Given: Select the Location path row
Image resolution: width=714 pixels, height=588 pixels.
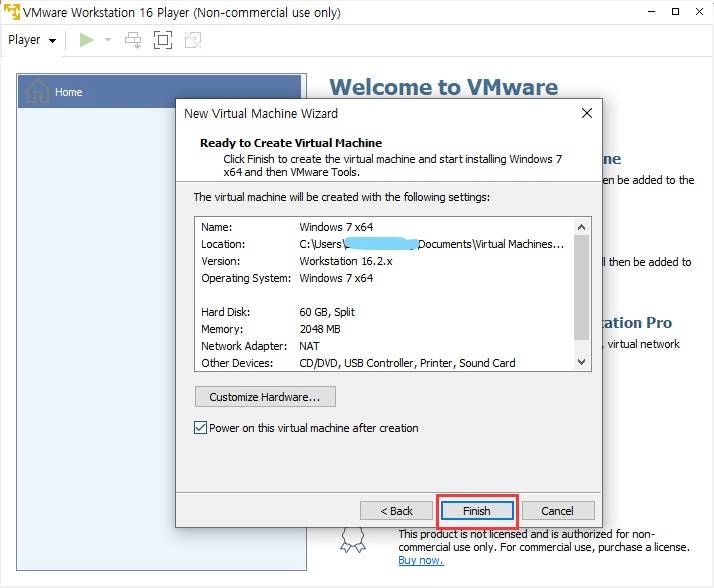Looking at the screenshot, I should [x=385, y=244].
